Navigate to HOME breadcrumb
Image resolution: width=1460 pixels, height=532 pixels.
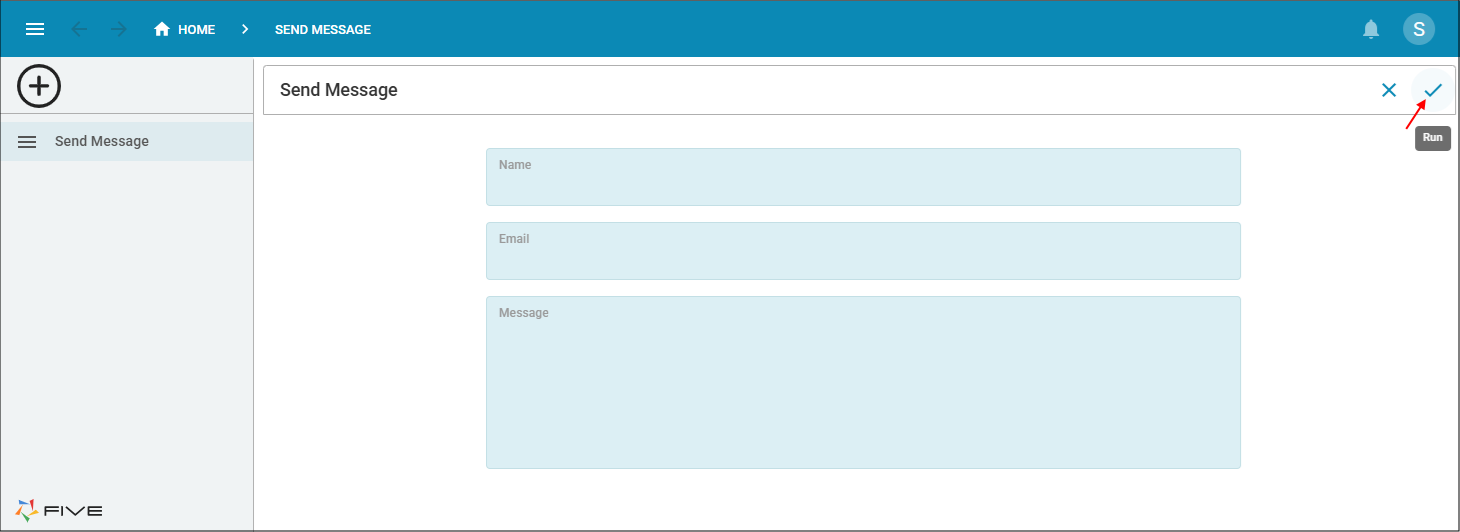[x=196, y=30]
